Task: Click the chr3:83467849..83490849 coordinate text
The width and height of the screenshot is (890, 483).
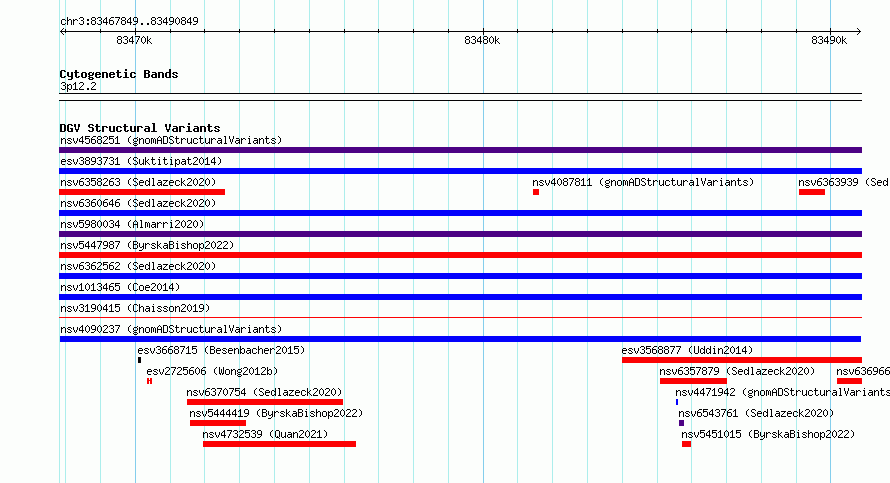Action: [x=129, y=21]
